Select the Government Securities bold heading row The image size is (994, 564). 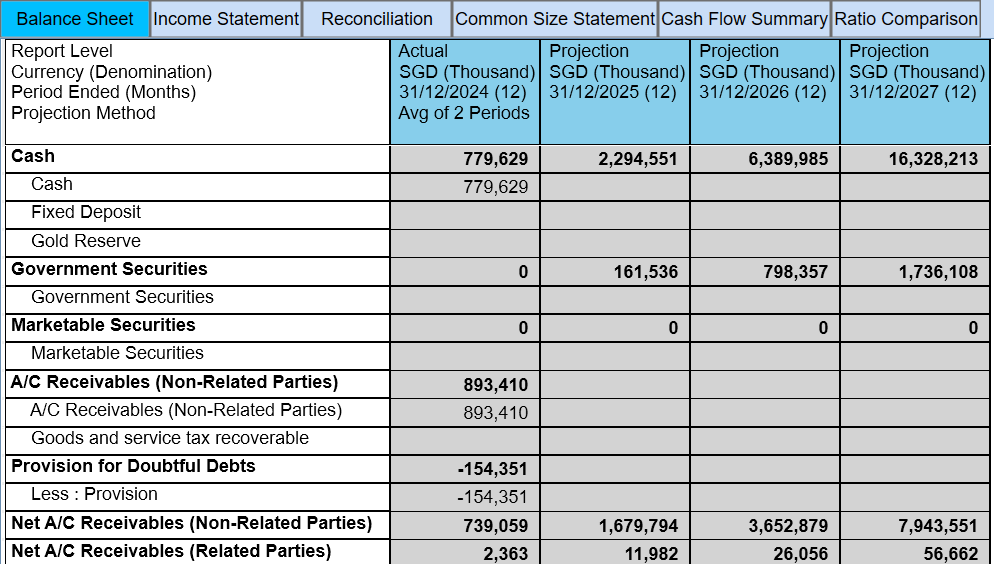[109, 269]
